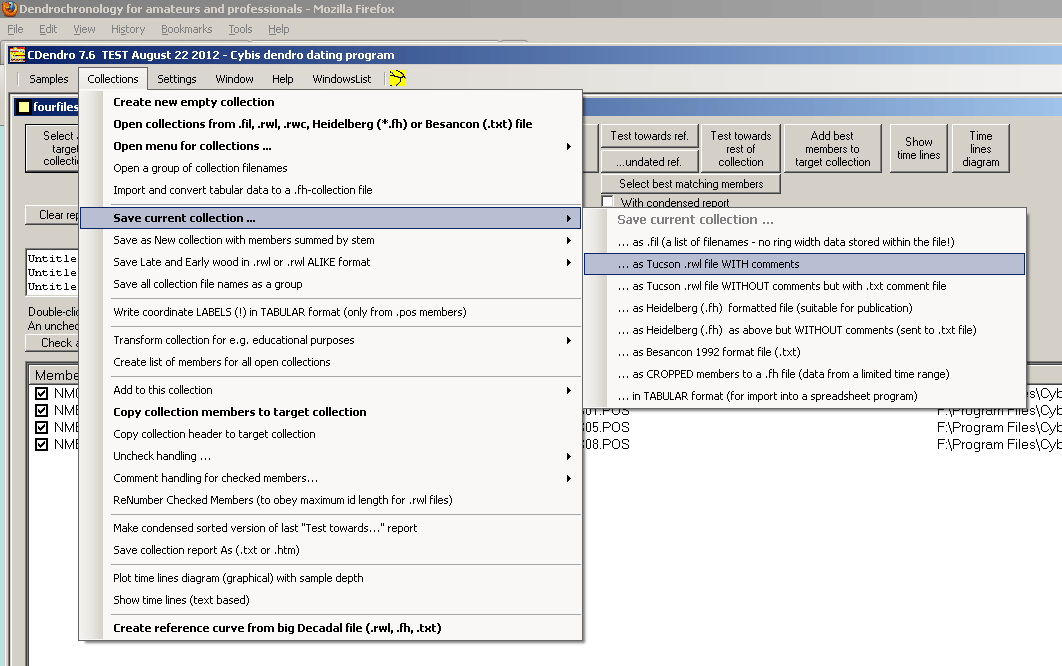The width and height of the screenshot is (1062, 666).
Task: Save as Tucson .rwl file WITH comments
Action: (805, 264)
